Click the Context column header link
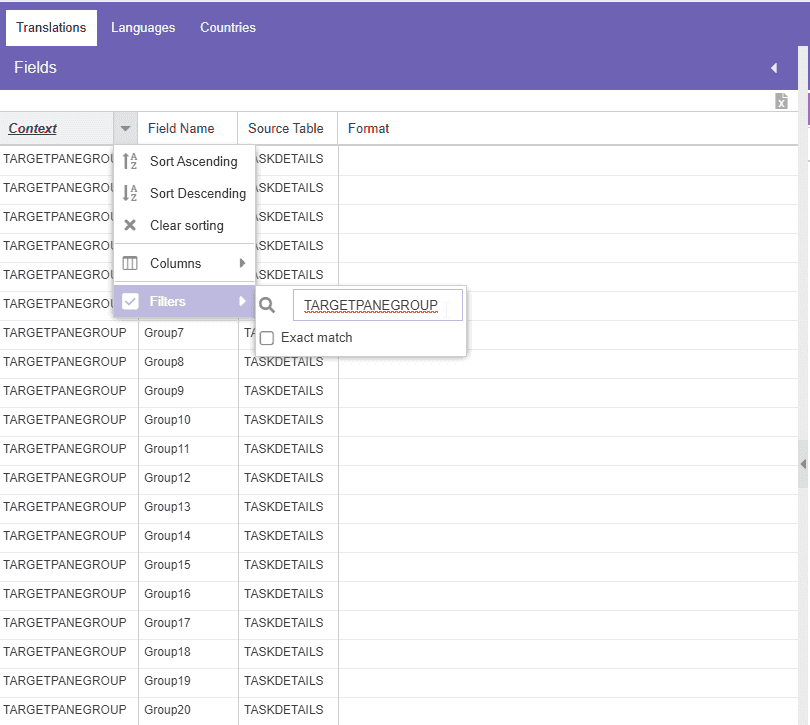Screen dimensions: 810x725 click(33, 128)
